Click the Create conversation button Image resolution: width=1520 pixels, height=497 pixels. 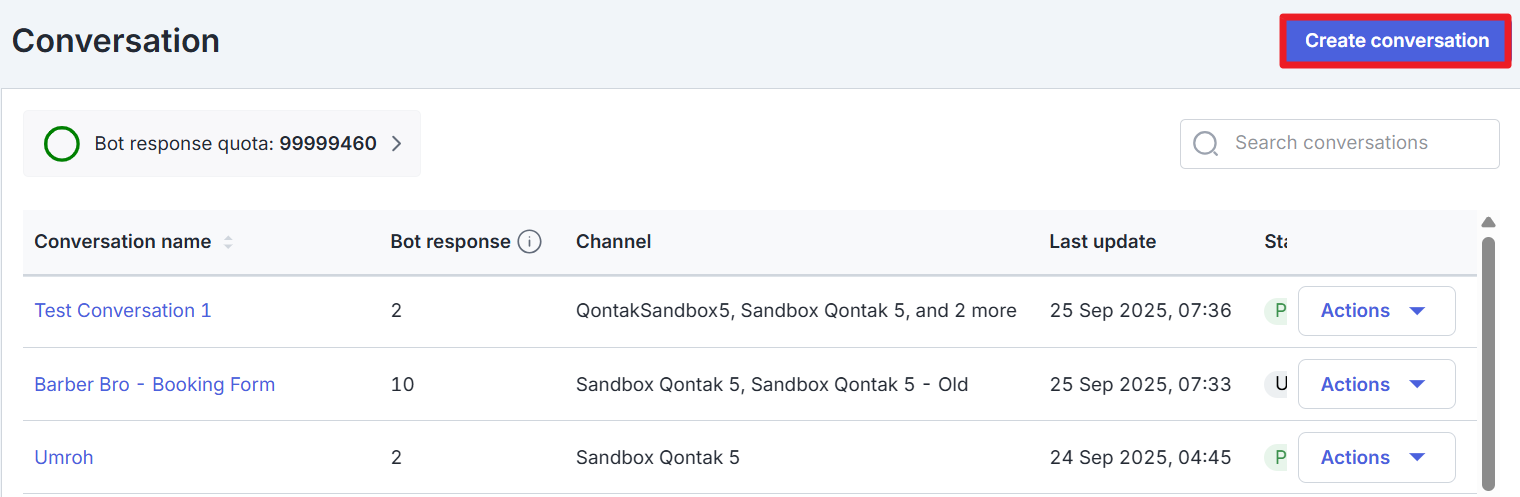[x=1396, y=41]
